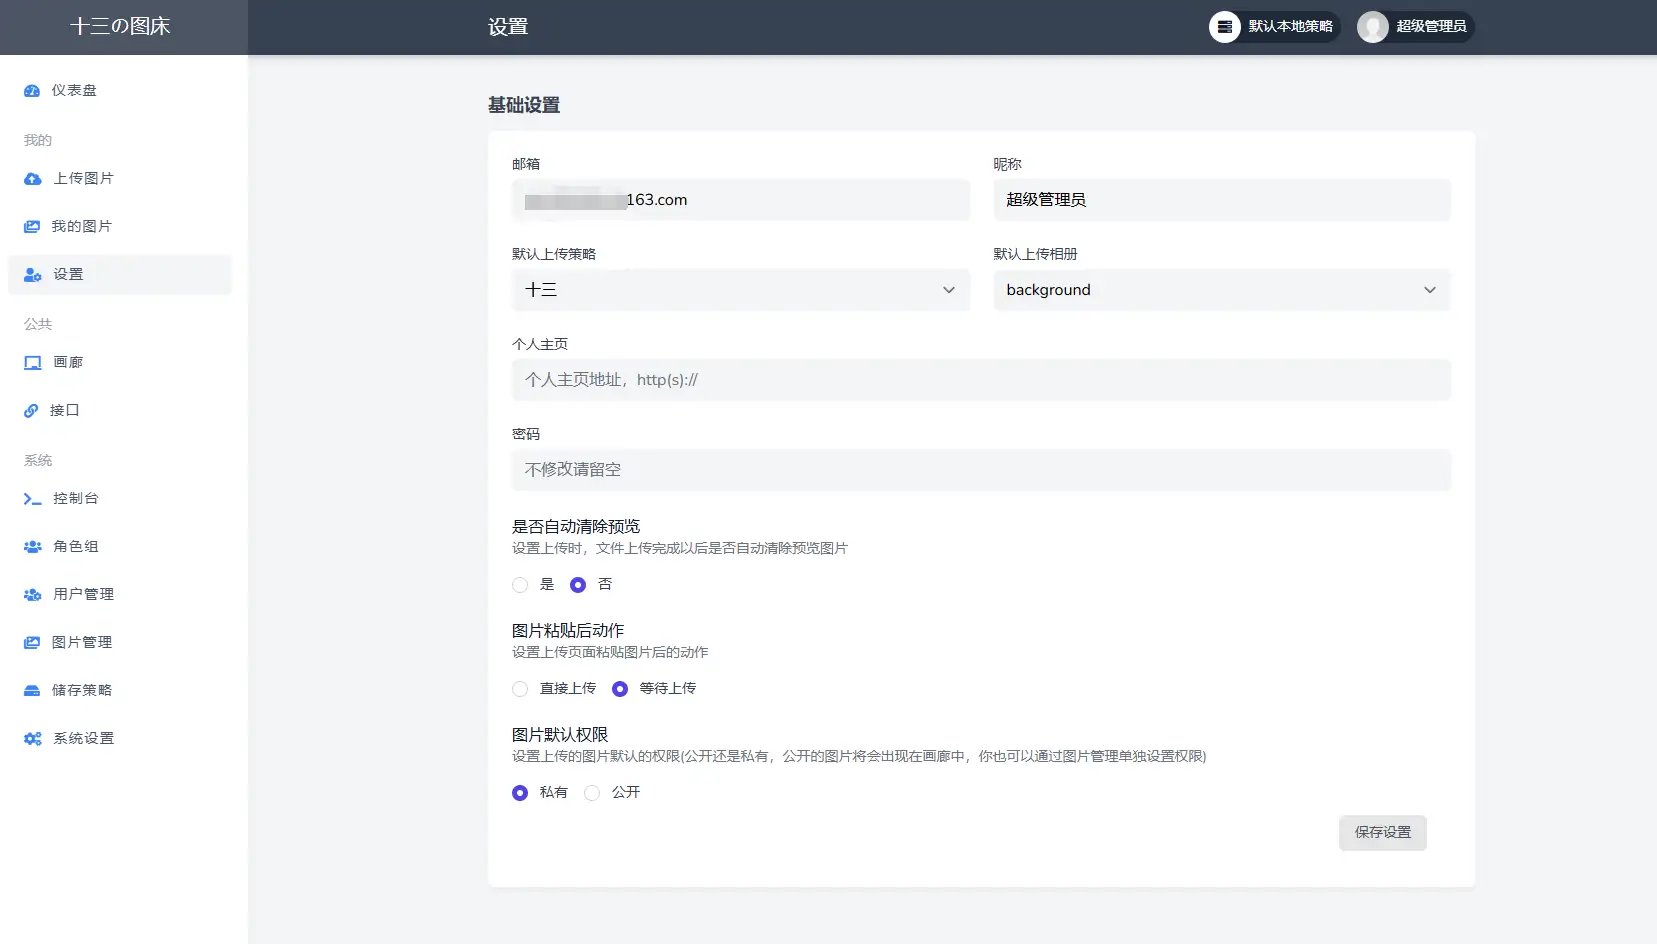Open 系统设置 via its gear icon
Screen dimensions: 1657x944
point(32,738)
